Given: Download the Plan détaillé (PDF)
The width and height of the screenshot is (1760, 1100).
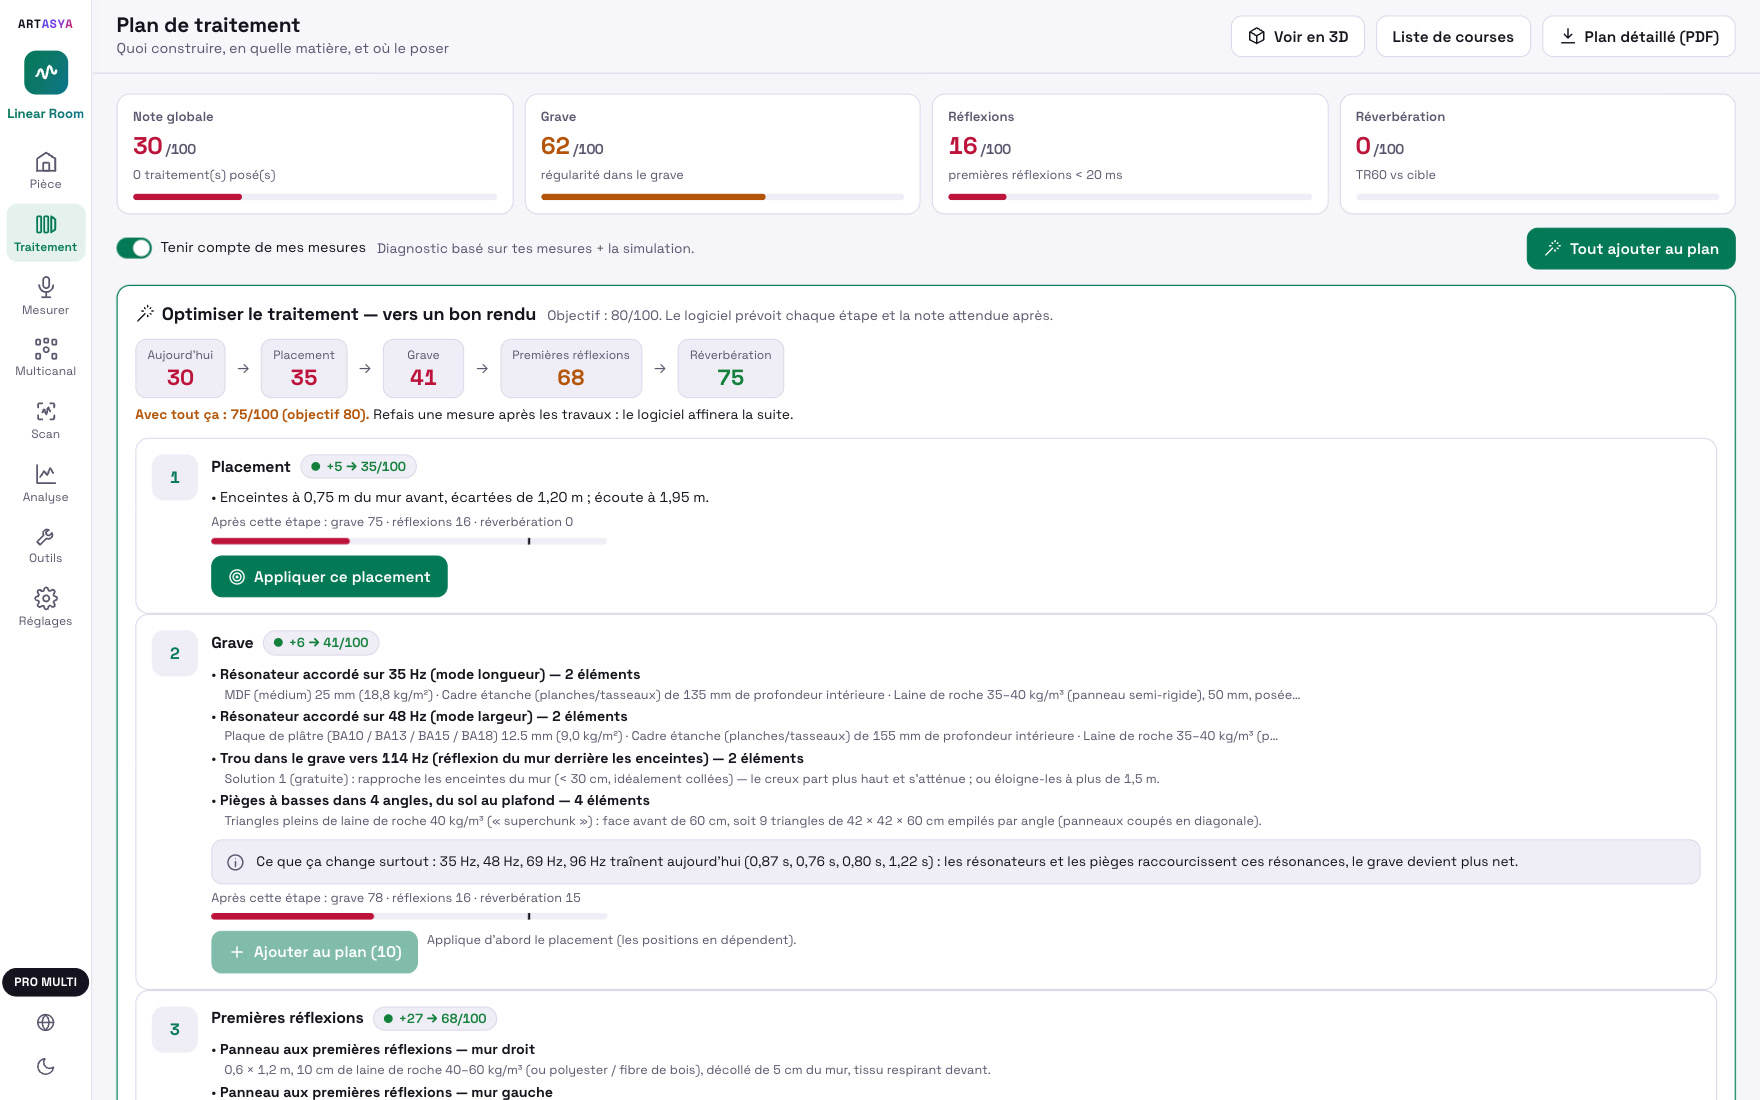Looking at the screenshot, I should pos(1639,37).
